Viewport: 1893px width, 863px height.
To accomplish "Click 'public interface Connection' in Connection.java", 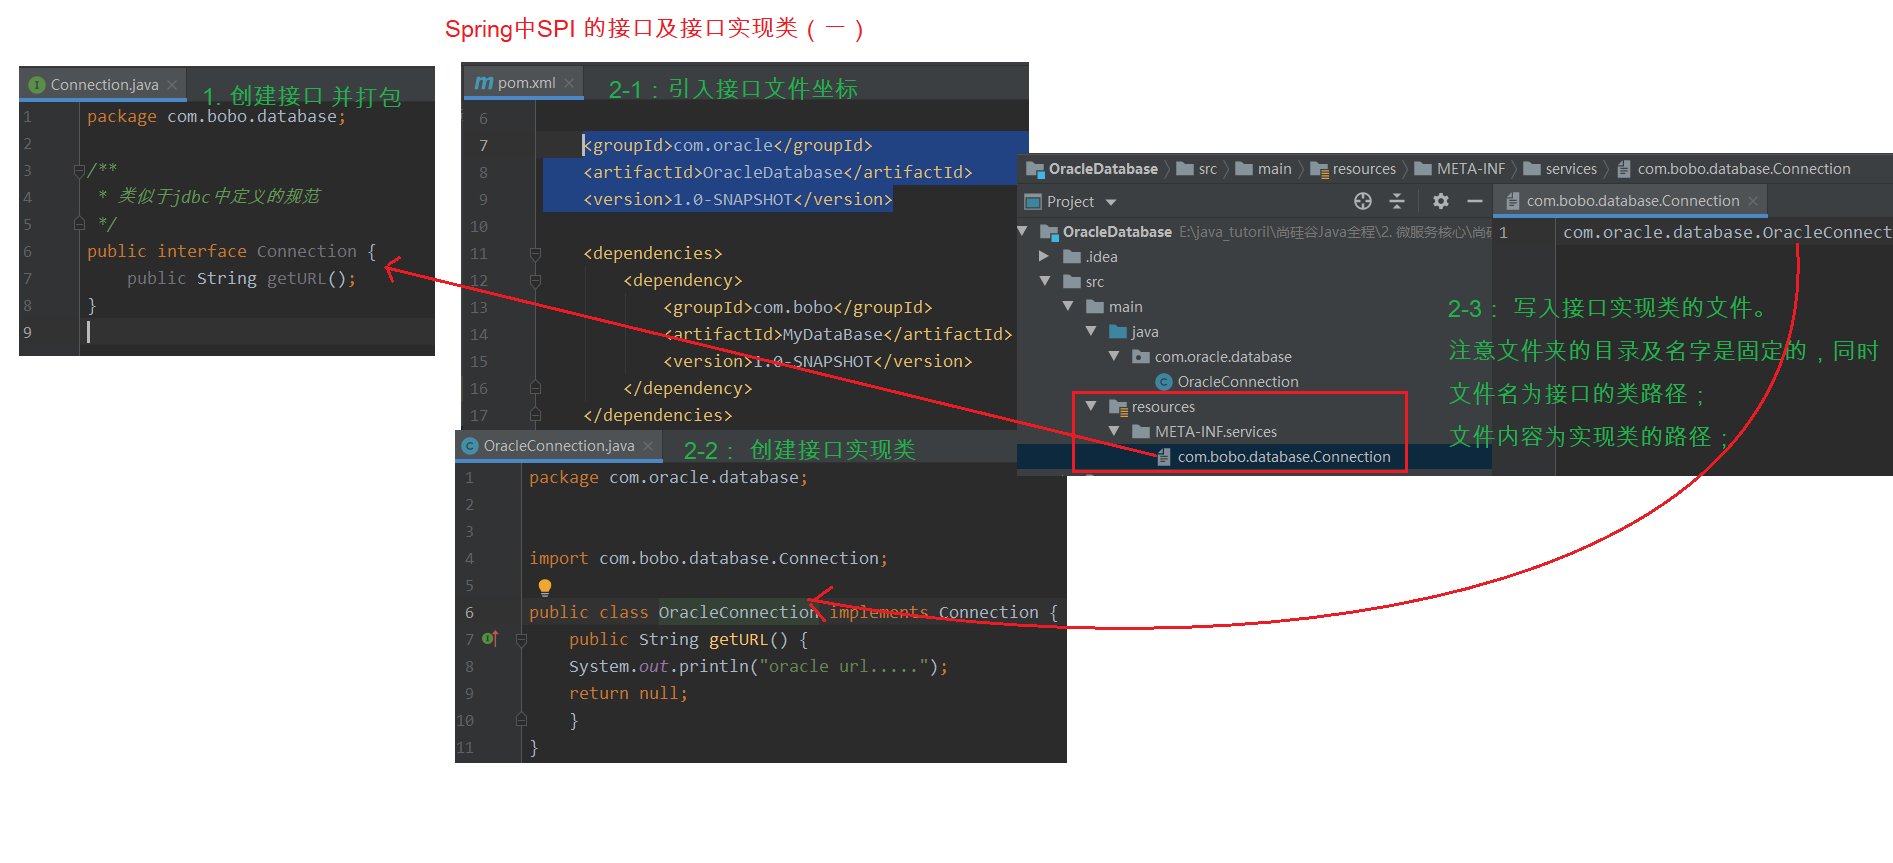I will coord(222,251).
